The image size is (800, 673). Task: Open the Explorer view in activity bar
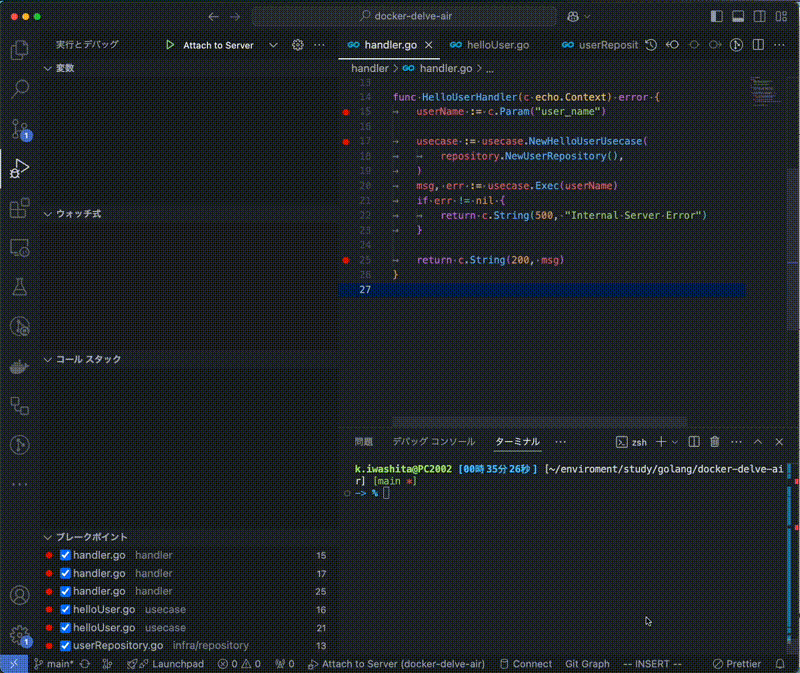click(20, 50)
